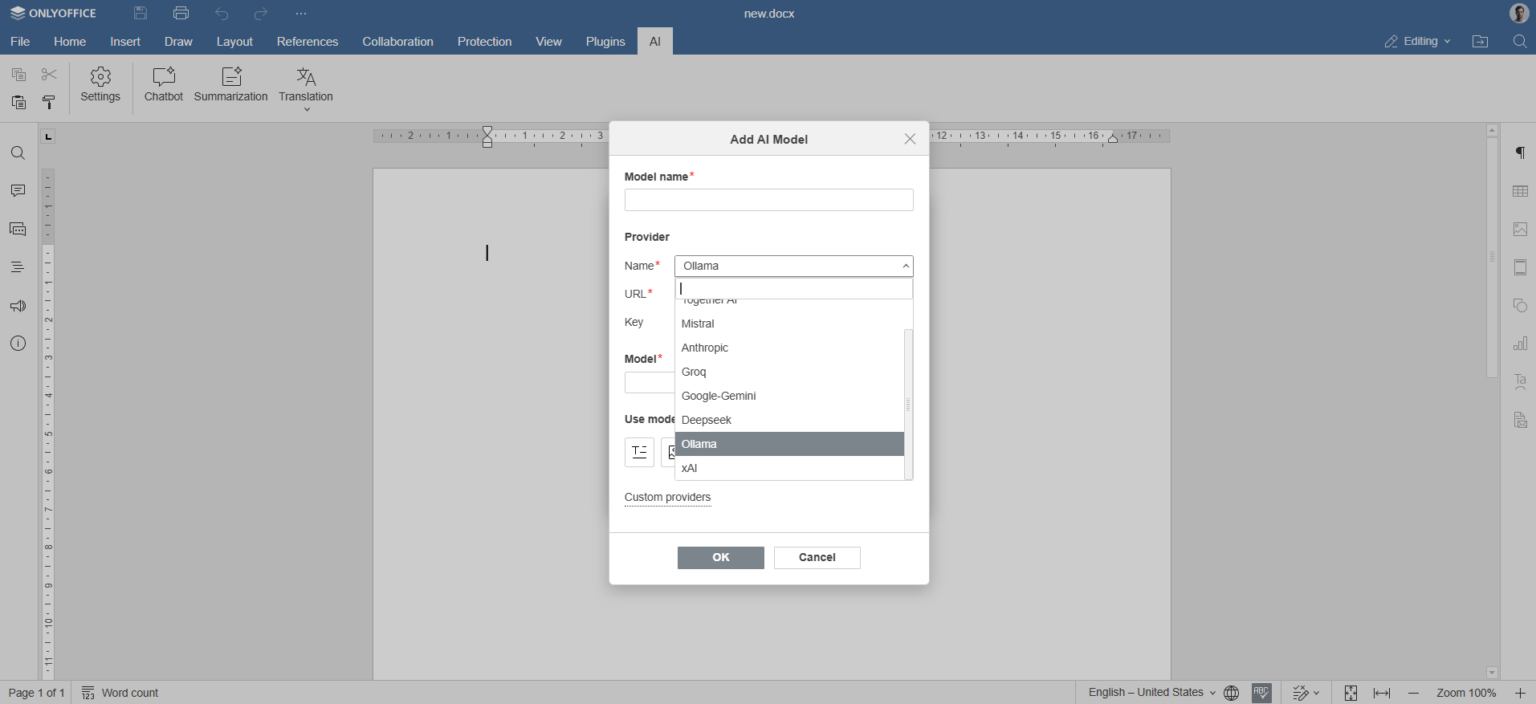Open table settings in right sidebar
The image size is (1536, 704).
click(1520, 190)
